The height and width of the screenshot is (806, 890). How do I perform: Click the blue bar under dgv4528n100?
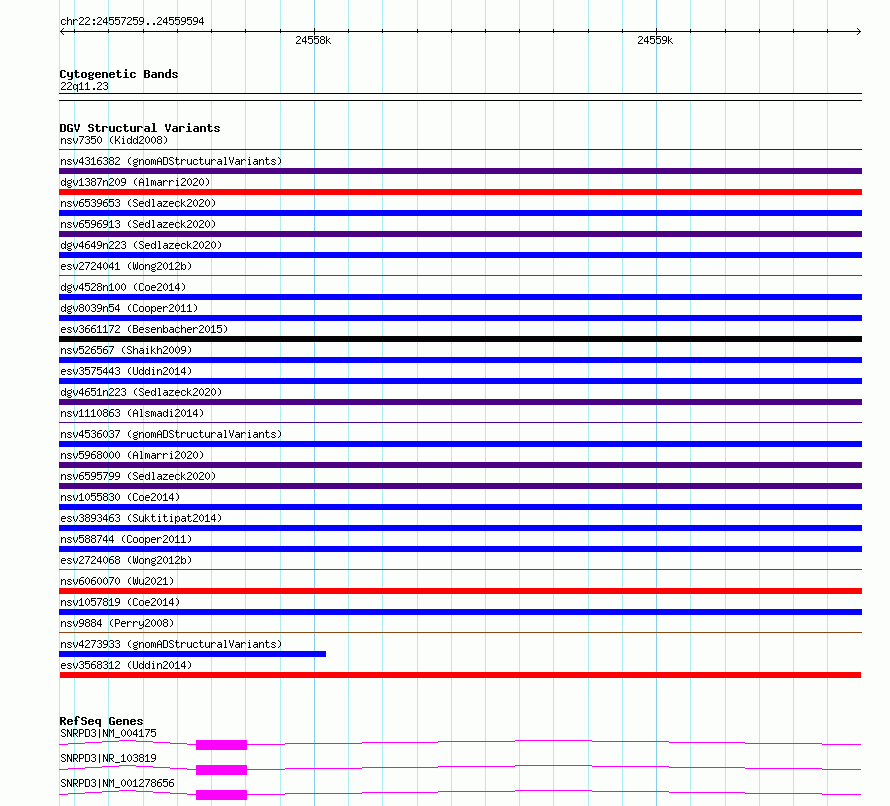pos(460,297)
